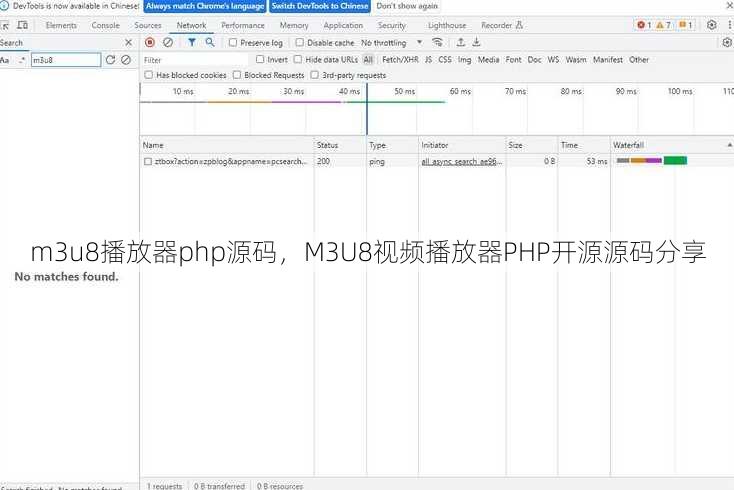Open the Memory tab
The height and width of the screenshot is (490, 734).
click(x=294, y=25)
